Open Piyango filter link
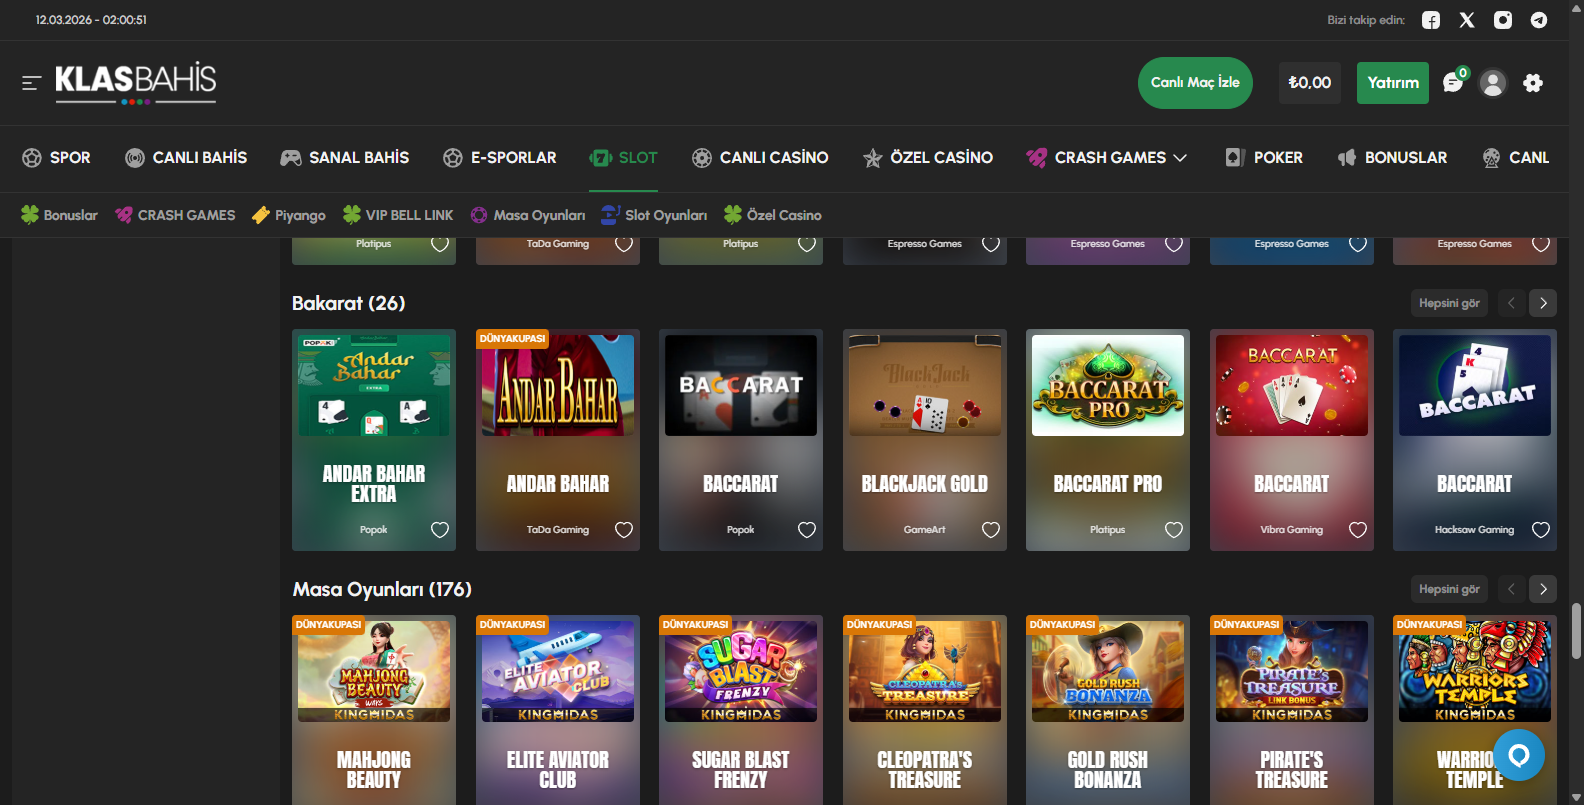The height and width of the screenshot is (805, 1584). pos(289,215)
